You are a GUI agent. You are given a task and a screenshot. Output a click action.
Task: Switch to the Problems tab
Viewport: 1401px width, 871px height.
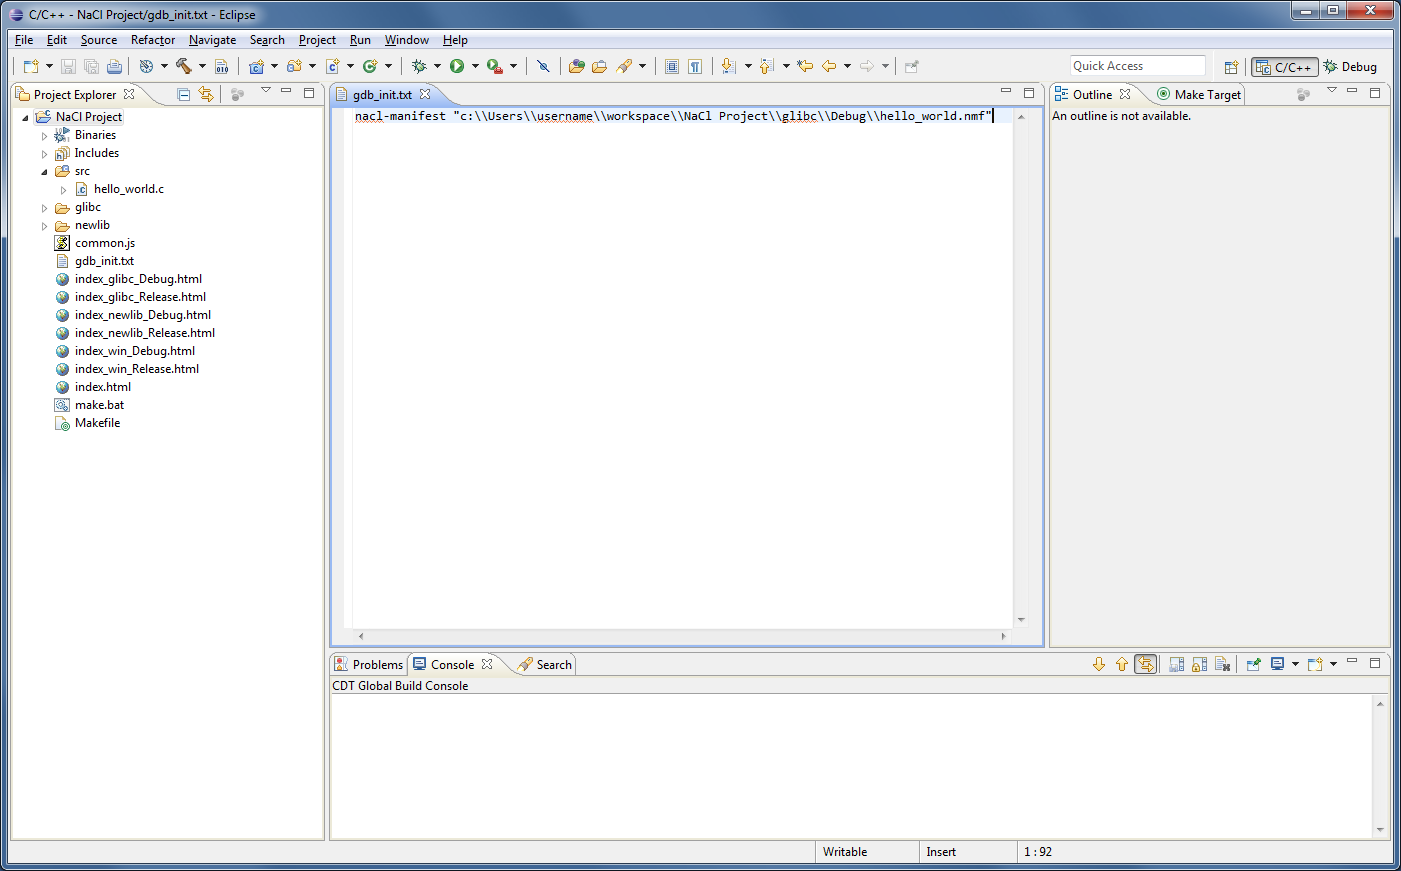tap(368, 664)
